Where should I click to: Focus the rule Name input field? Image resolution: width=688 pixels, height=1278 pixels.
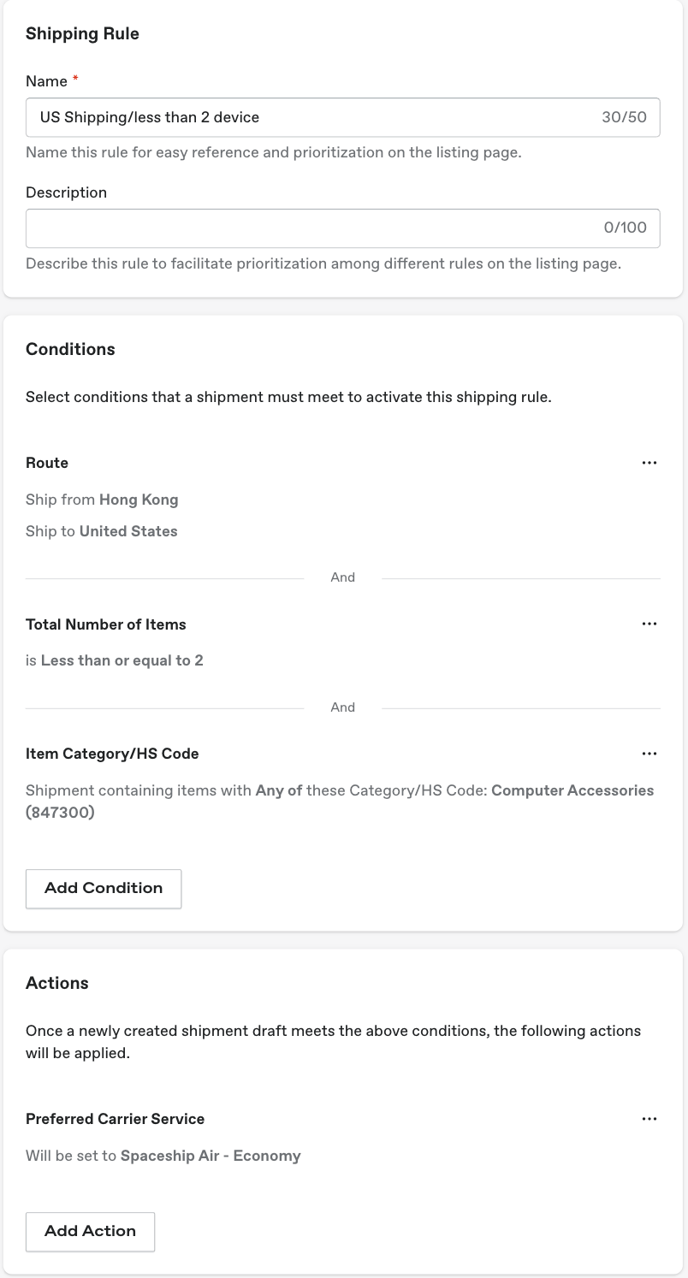click(343, 117)
